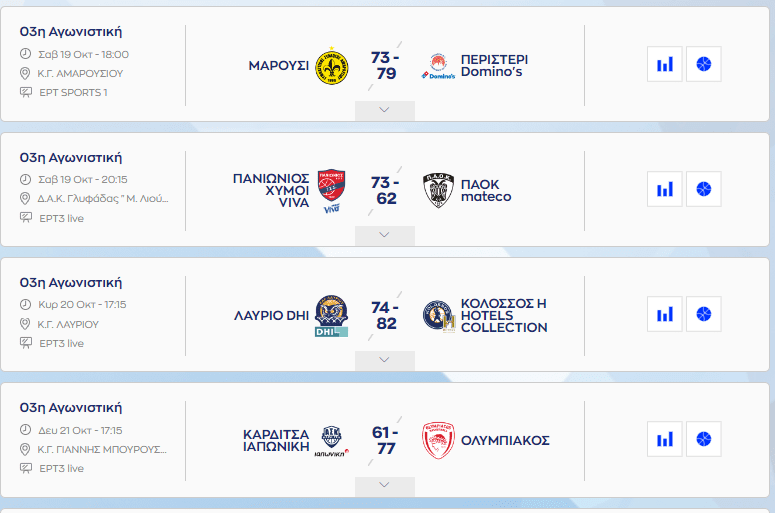Viewport: 775px width, 513px height.
Task: Click basketball icon for Lavrio vs Kolossos game
Action: tap(704, 314)
